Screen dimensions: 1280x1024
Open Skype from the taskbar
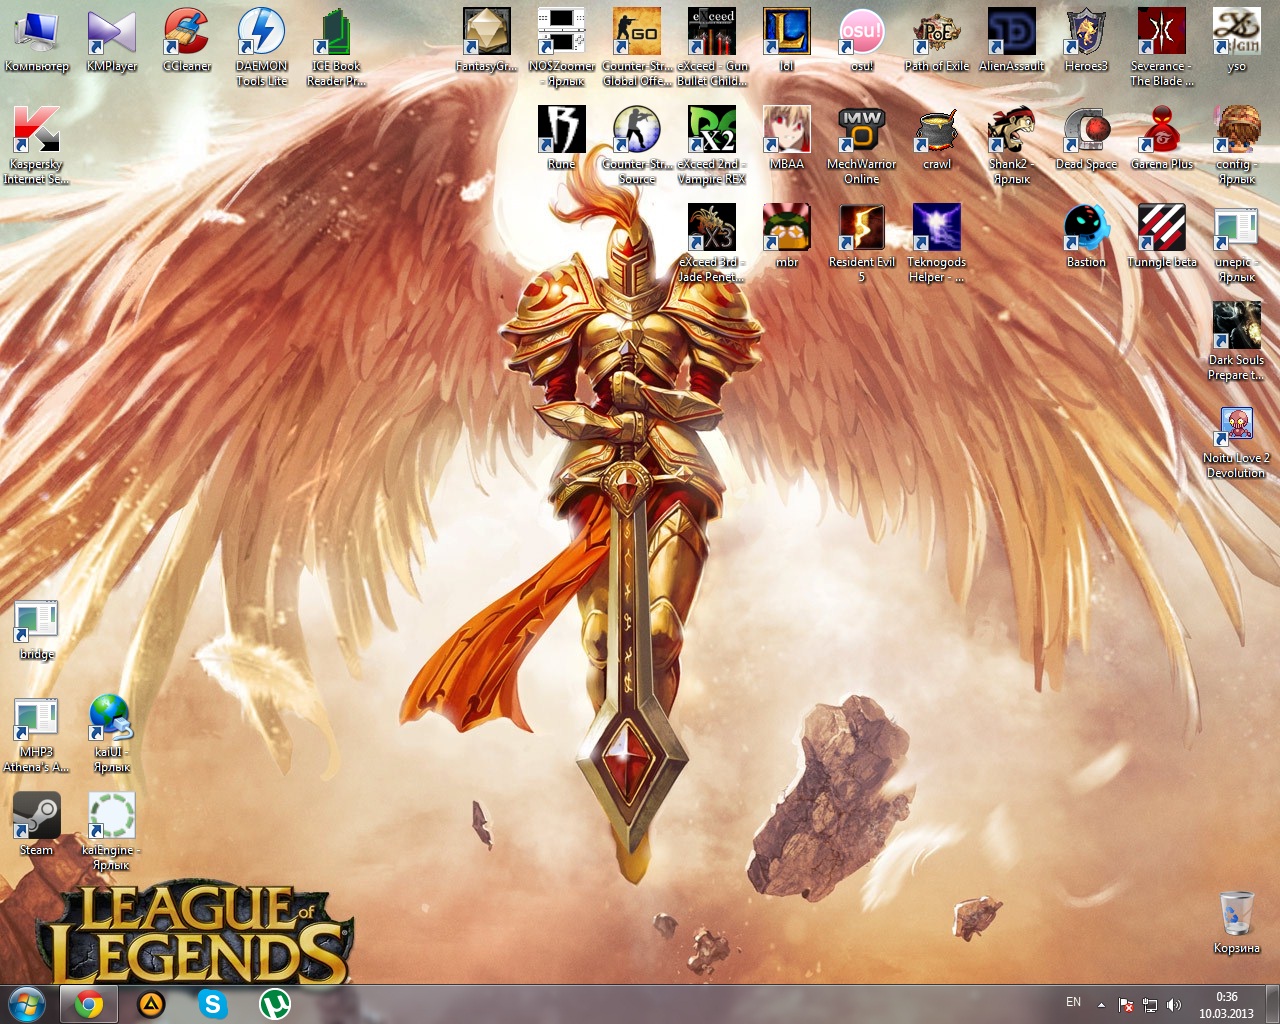pyautogui.click(x=212, y=1004)
